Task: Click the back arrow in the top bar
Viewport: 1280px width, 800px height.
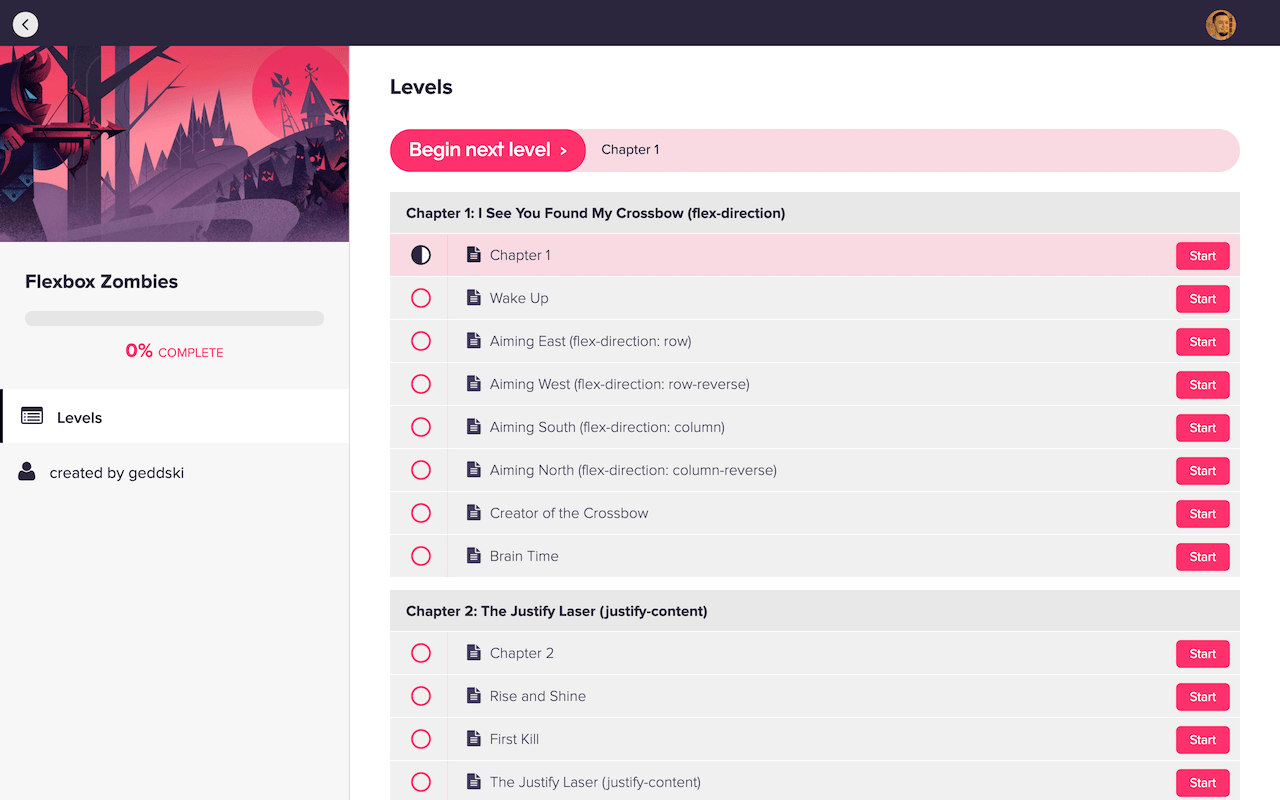Action: (x=25, y=24)
